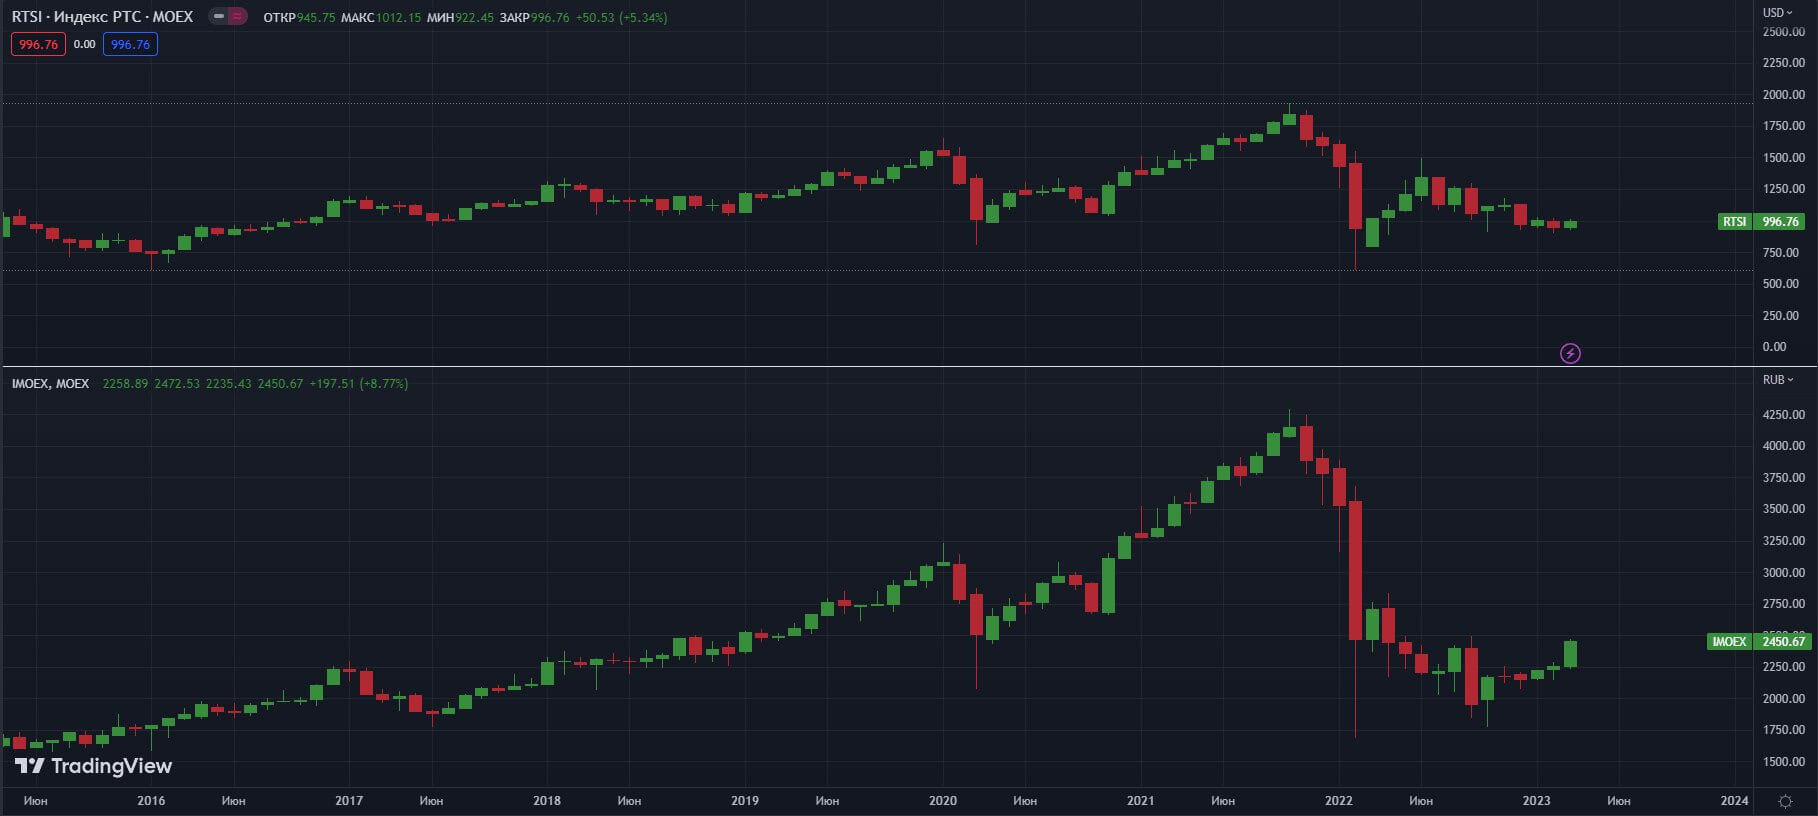The height and width of the screenshot is (816, 1818).
Task: Click the IMOEX low value 2235.43
Action: point(229,384)
